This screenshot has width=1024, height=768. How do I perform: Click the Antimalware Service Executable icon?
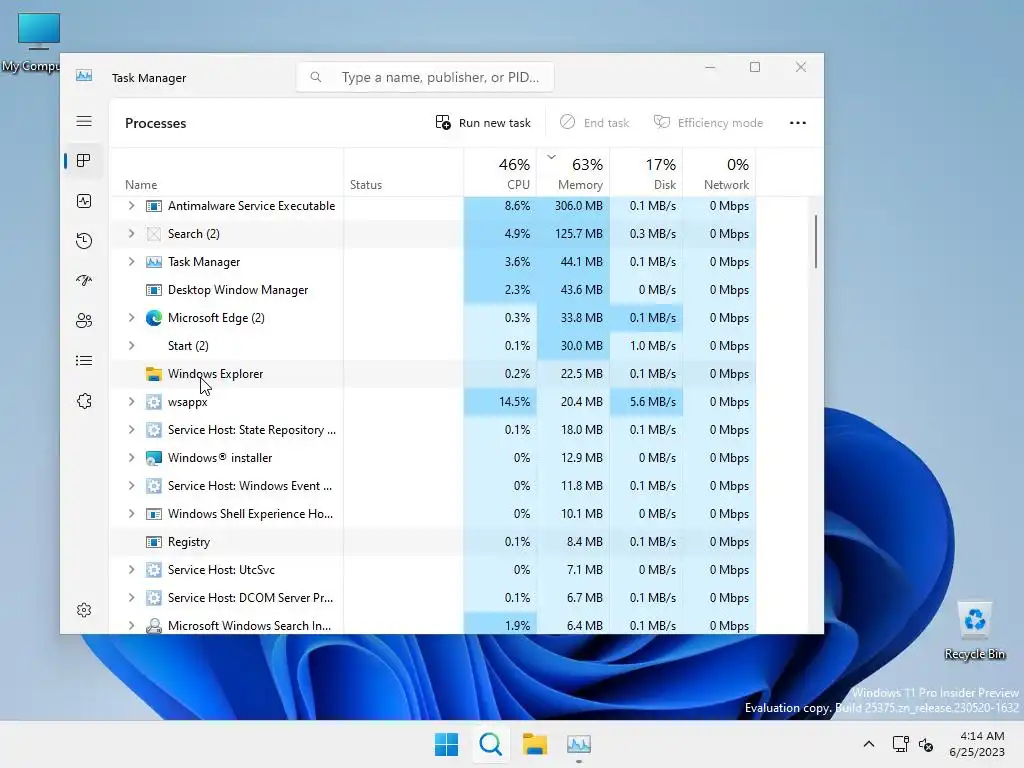(153, 206)
